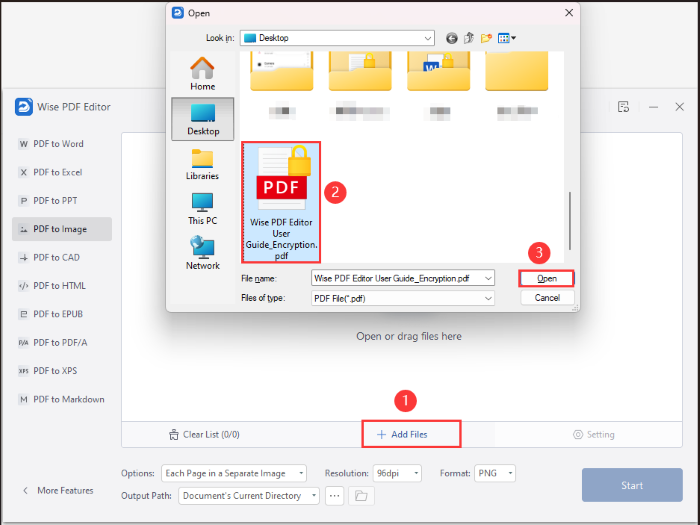Open the history icon in the title bar
700x525 pixels.
(623, 107)
